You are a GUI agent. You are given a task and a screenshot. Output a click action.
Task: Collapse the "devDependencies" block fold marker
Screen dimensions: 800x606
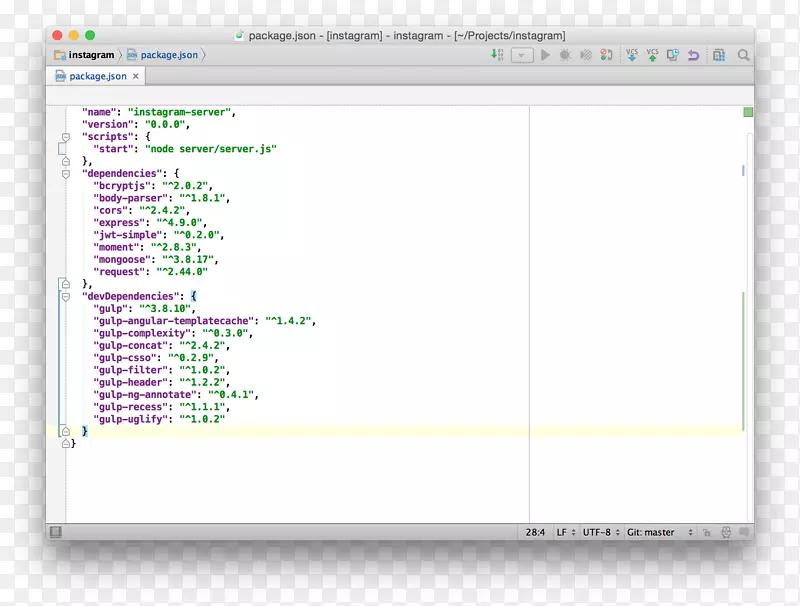coord(66,296)
